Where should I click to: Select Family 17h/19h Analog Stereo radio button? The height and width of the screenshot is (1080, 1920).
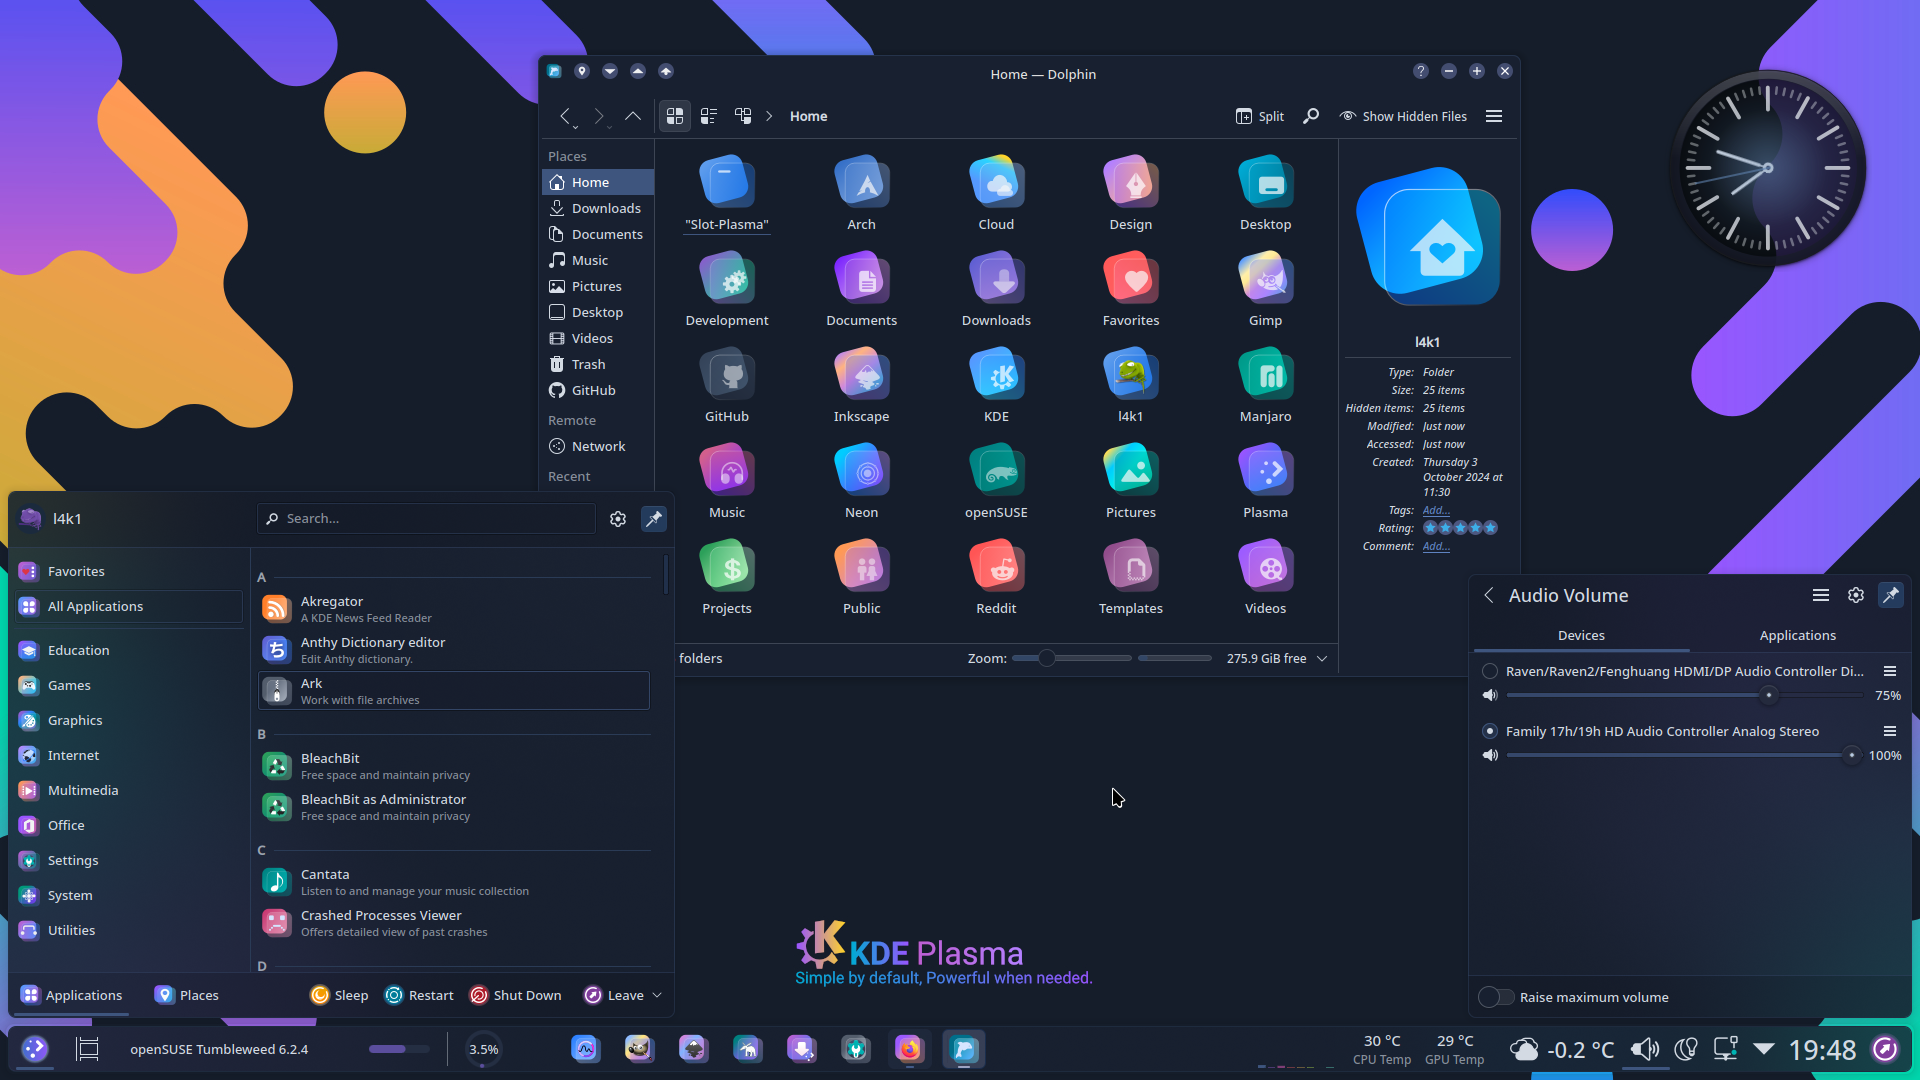(x=1490, y=731)
